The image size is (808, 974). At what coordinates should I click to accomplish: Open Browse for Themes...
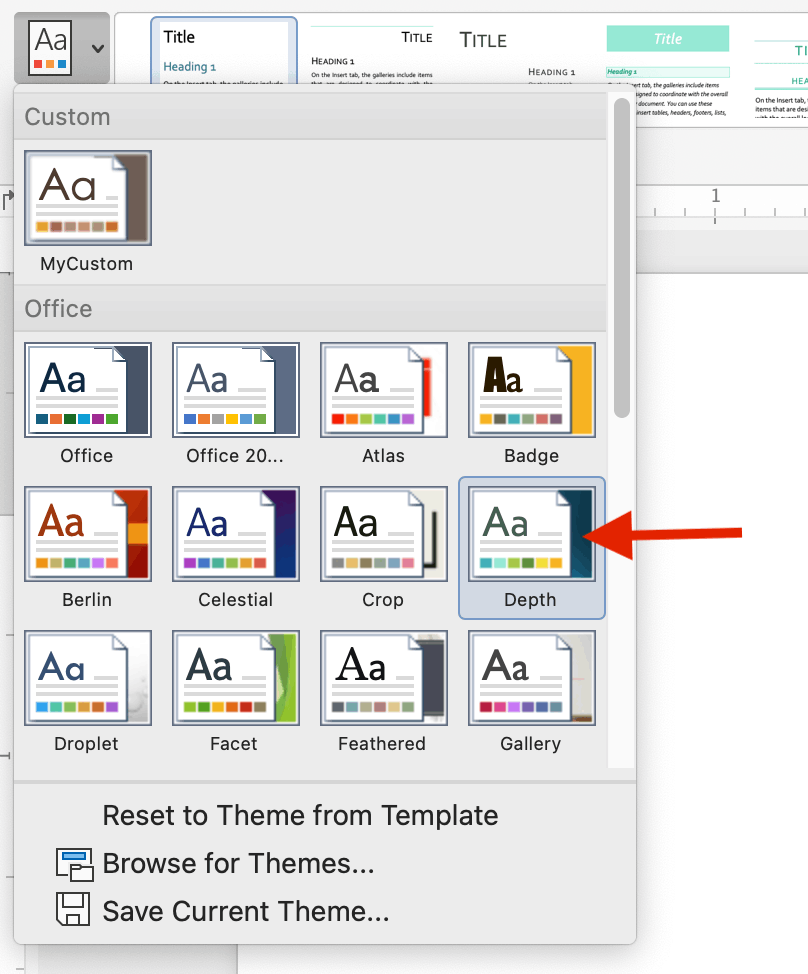tap(238, 863)
